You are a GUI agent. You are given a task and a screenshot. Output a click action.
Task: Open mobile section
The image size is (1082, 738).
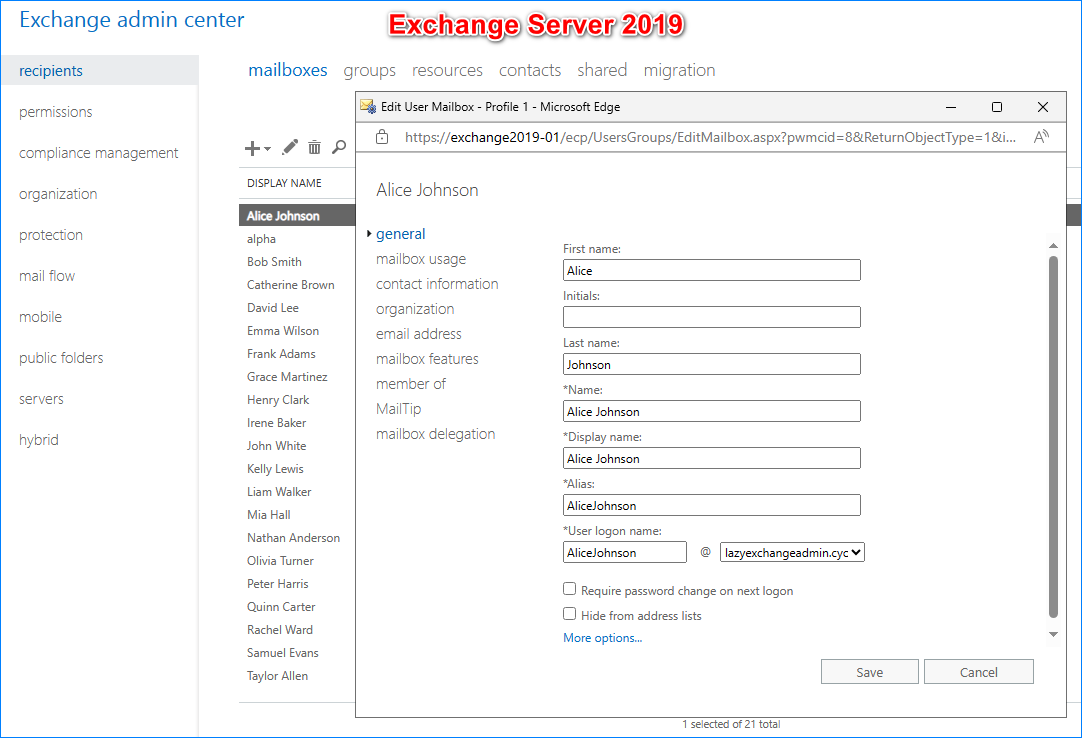[x=41, y=317]
